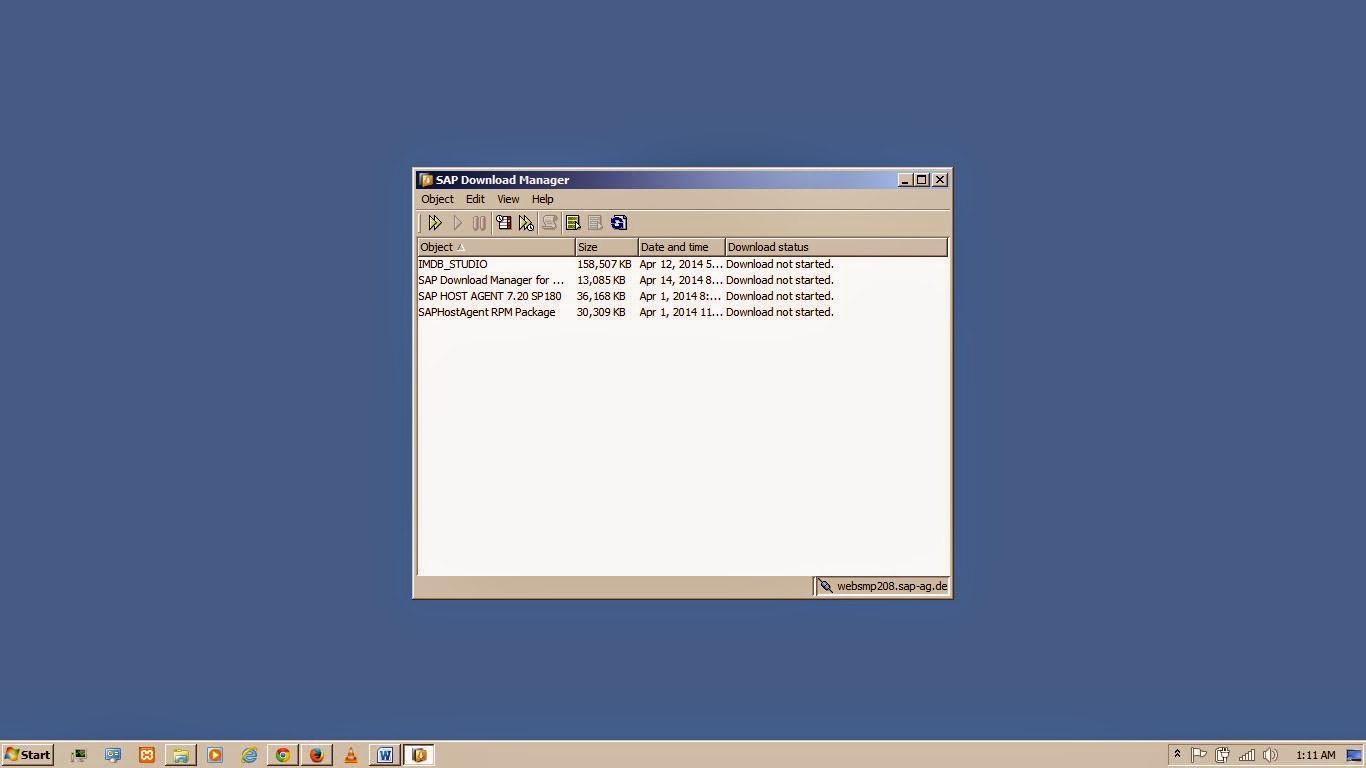Click the grayed single-arrow Start download icon
Viewport: 1366px width, 768px height.
tap(458, 223)
